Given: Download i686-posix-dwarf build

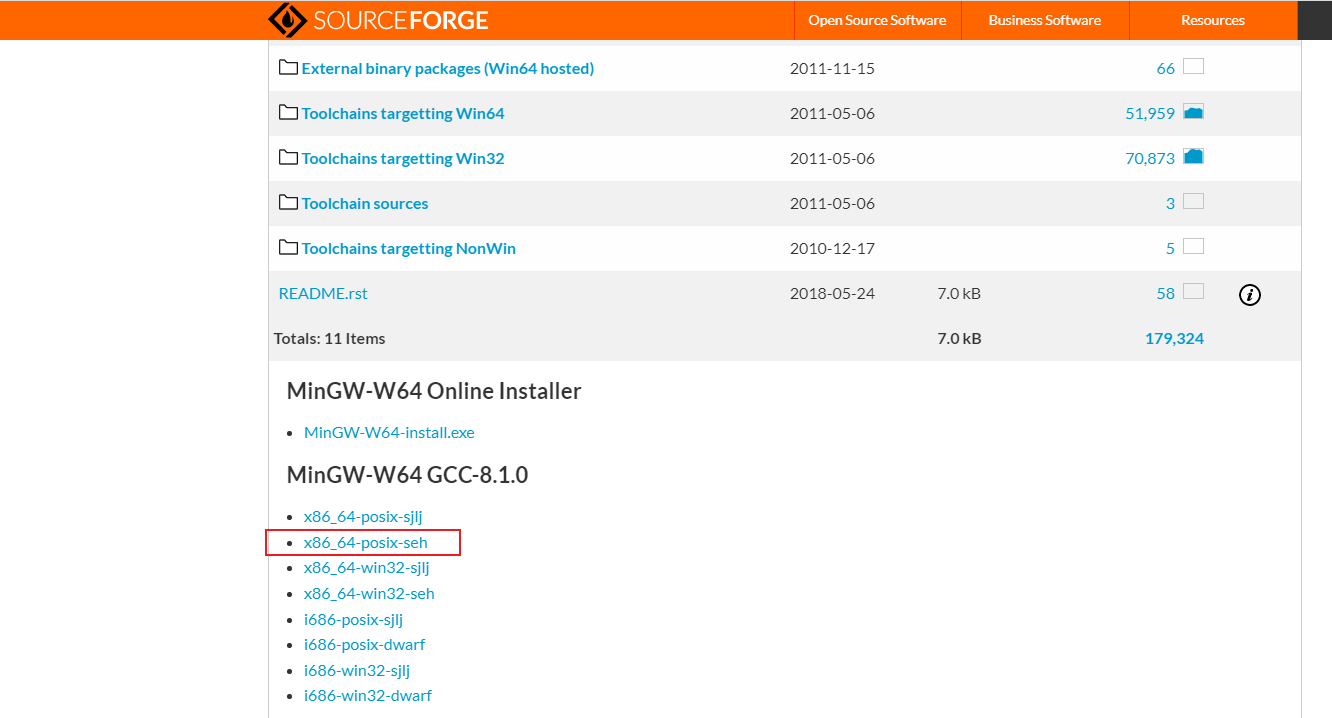Looking at the screenshot, I should [x=365, y=644].
